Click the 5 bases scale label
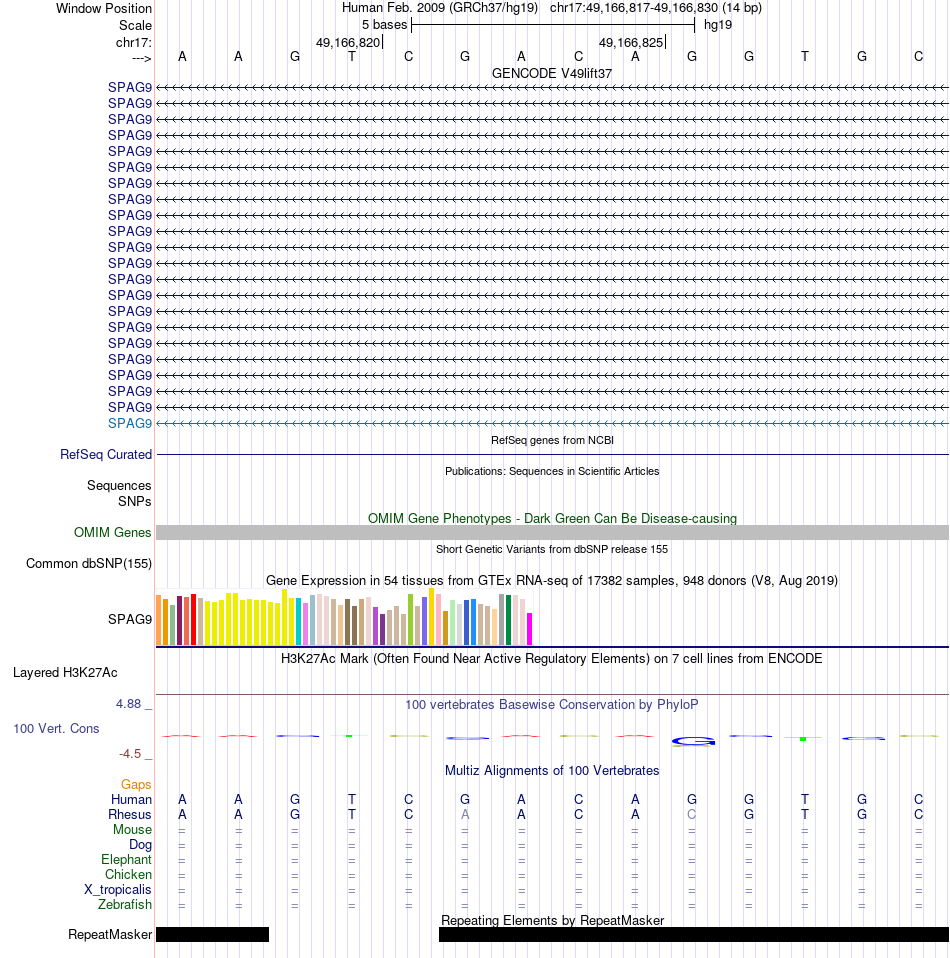The width and height of the screenshot is (950, 958). coord(384,25)
